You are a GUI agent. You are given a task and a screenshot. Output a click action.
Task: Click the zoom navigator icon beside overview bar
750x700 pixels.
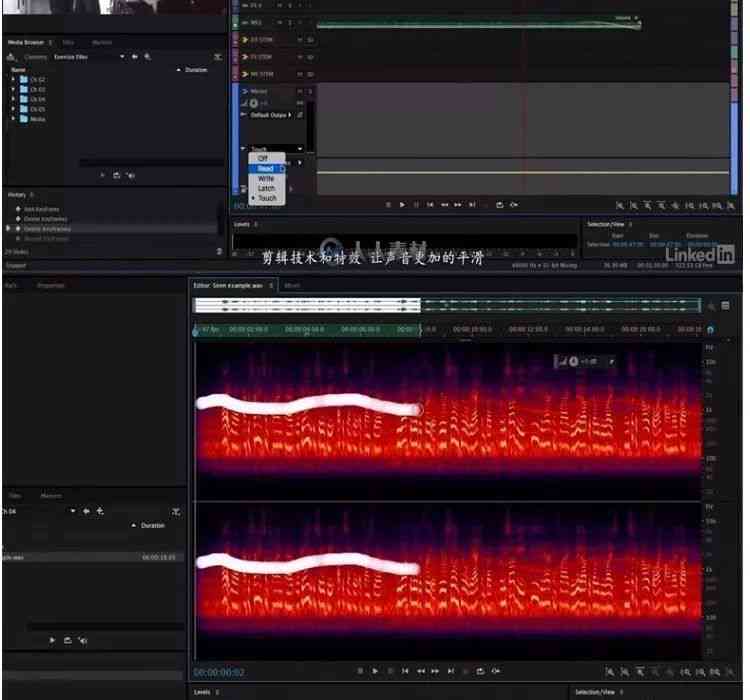coord(711,306)
